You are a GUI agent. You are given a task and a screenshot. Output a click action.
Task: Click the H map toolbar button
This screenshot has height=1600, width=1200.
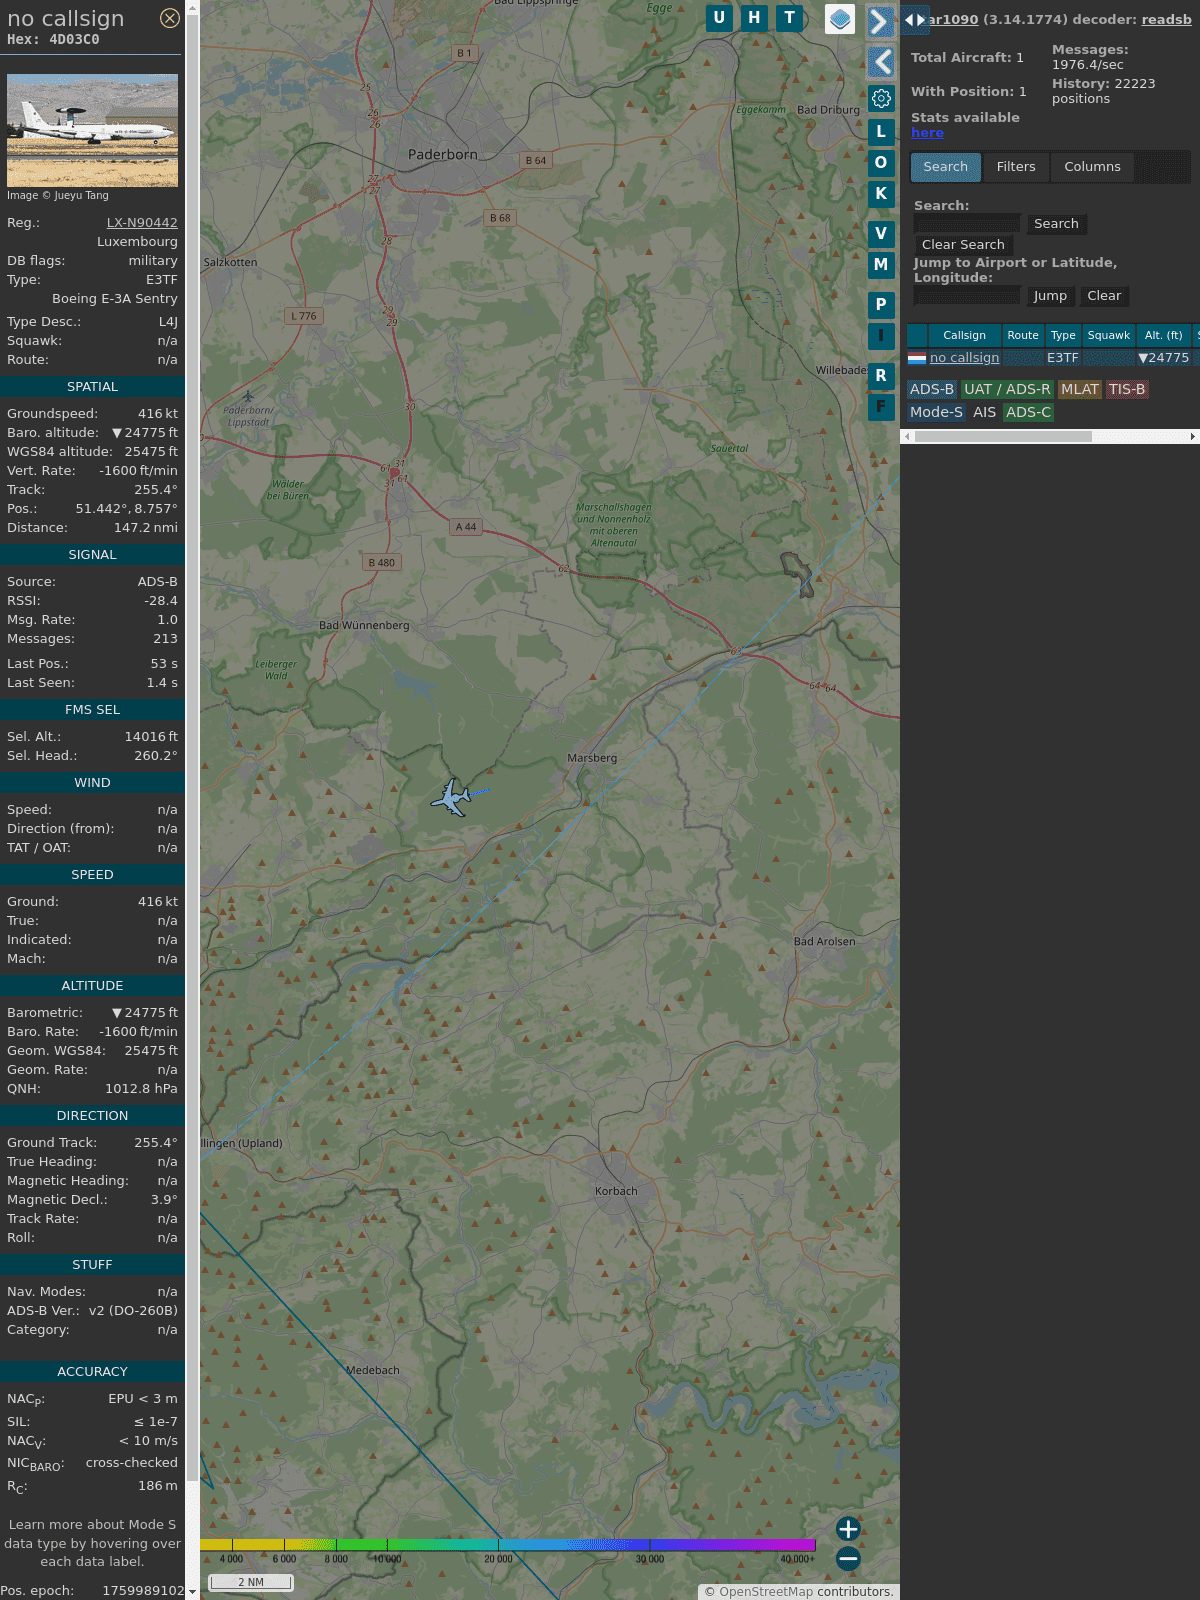(x=754, y=18)
